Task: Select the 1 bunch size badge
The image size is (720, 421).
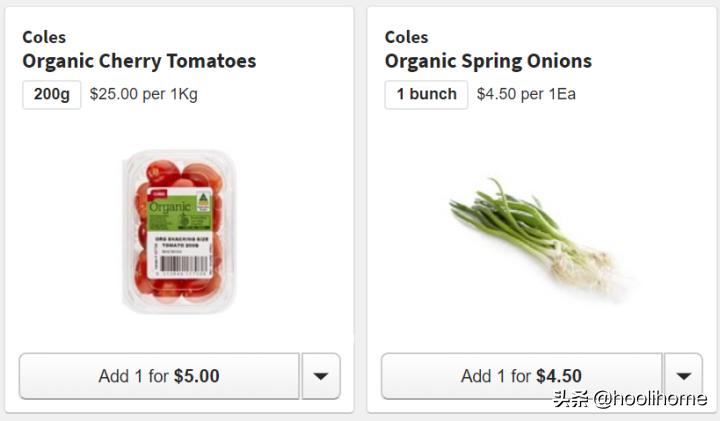Action: coord(426,94)
